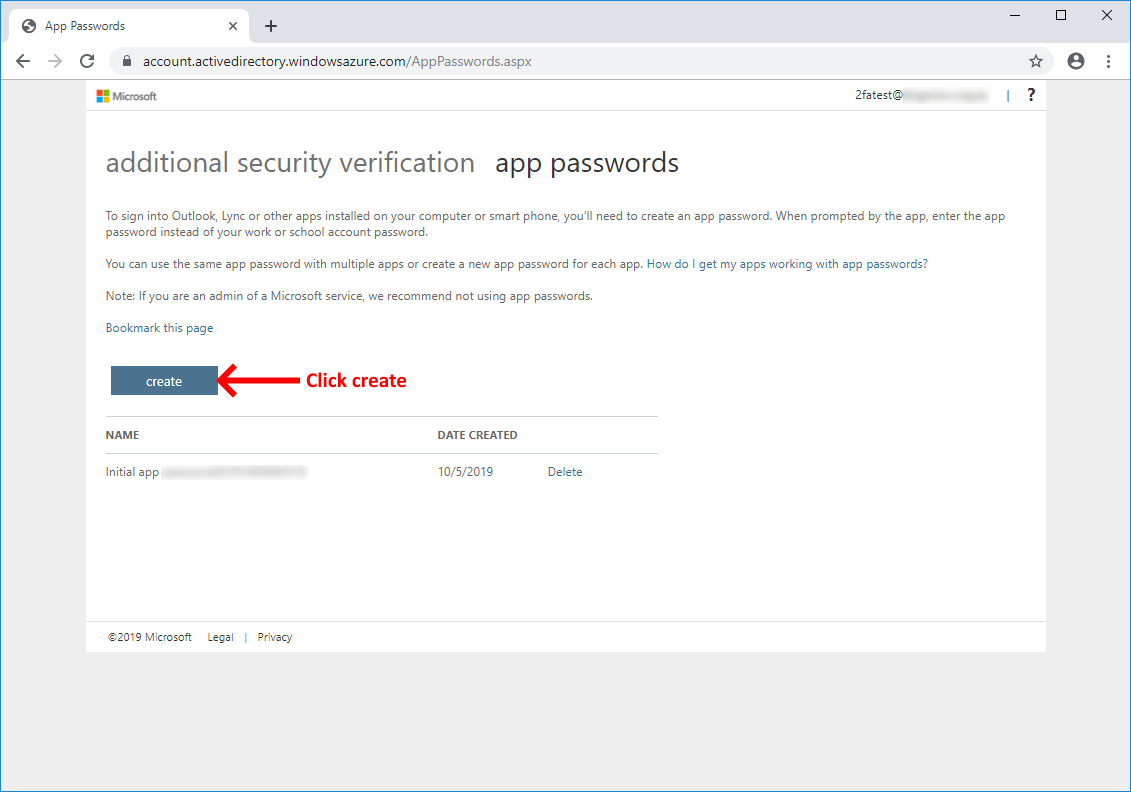Open the Chrome profile avatar

1075,61
